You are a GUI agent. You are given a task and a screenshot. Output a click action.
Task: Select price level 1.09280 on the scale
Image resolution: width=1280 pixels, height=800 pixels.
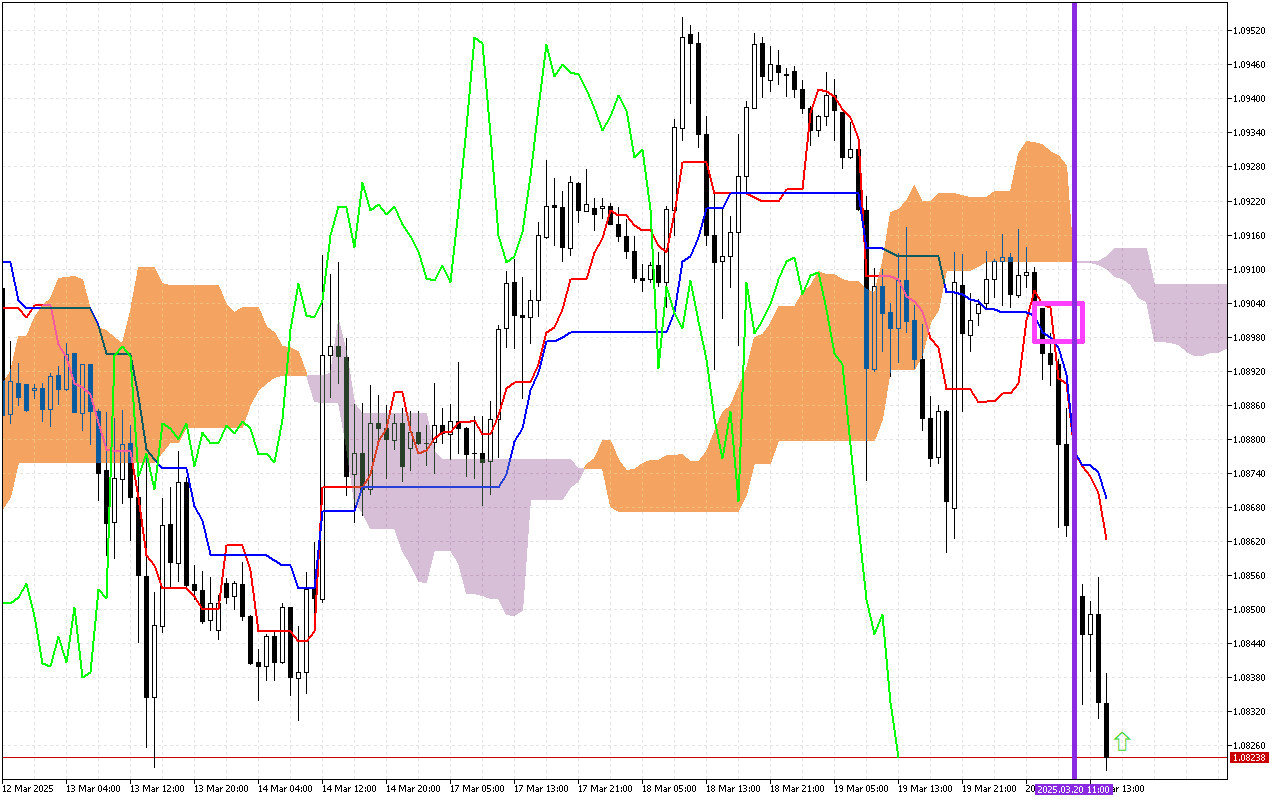(1251, 166)
